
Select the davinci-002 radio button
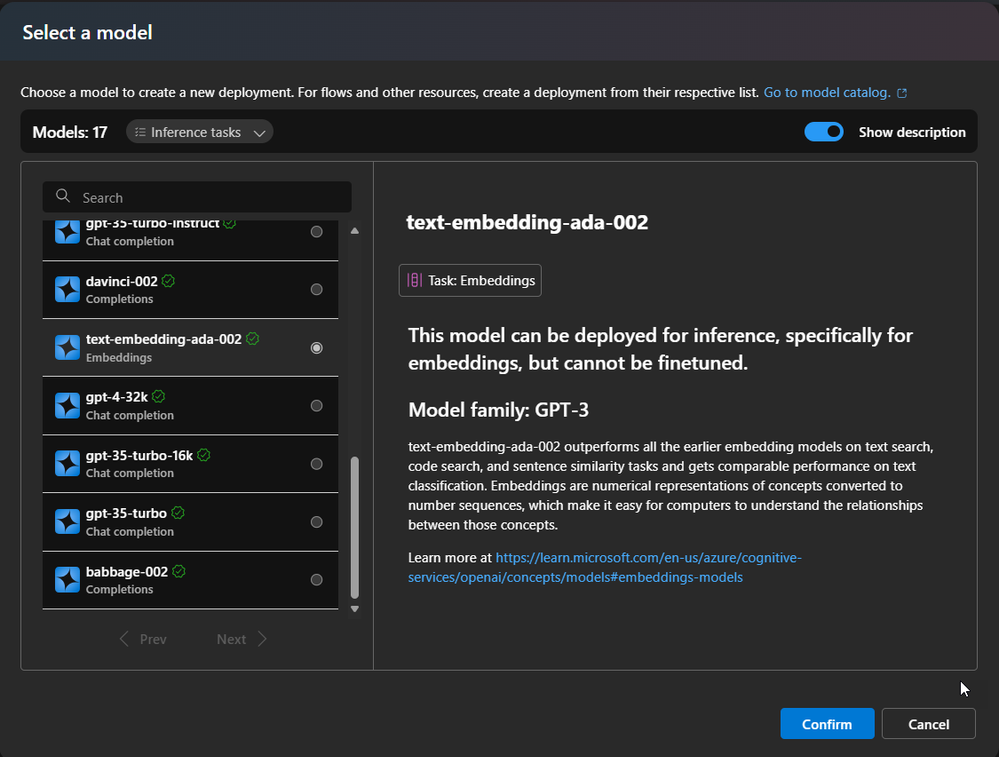click(x=317, y=289)
